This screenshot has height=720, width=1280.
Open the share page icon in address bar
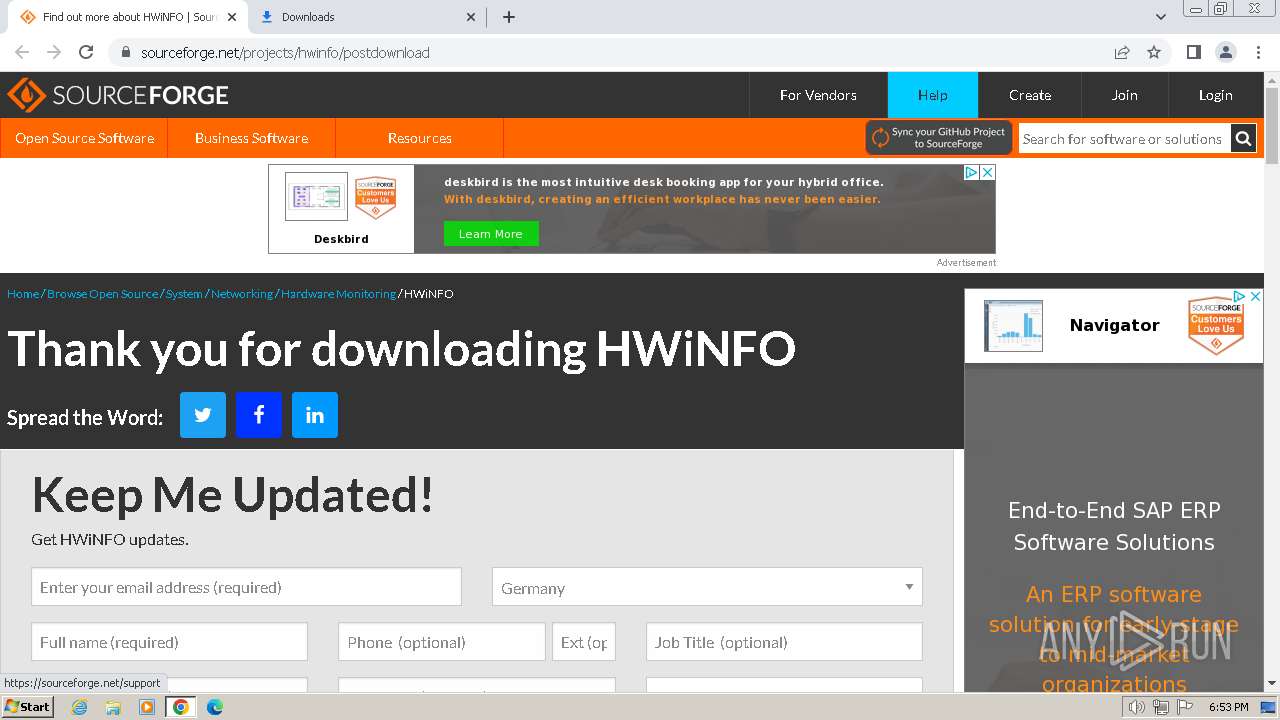coord(1122,52)
